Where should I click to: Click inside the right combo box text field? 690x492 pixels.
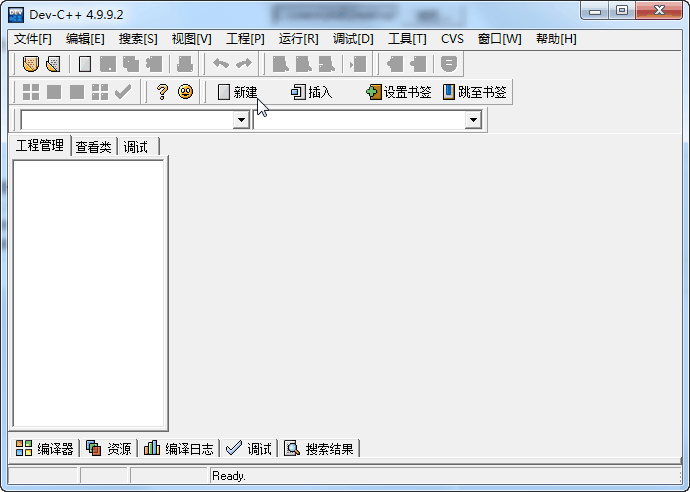coord(359,120)
